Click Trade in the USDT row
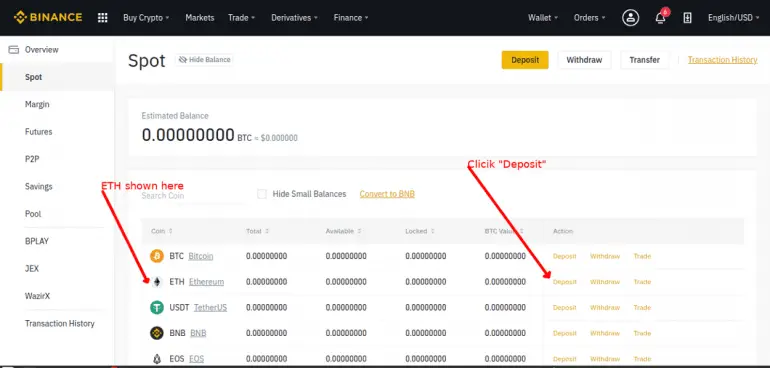770x368 pixels. tap(642, 308)
